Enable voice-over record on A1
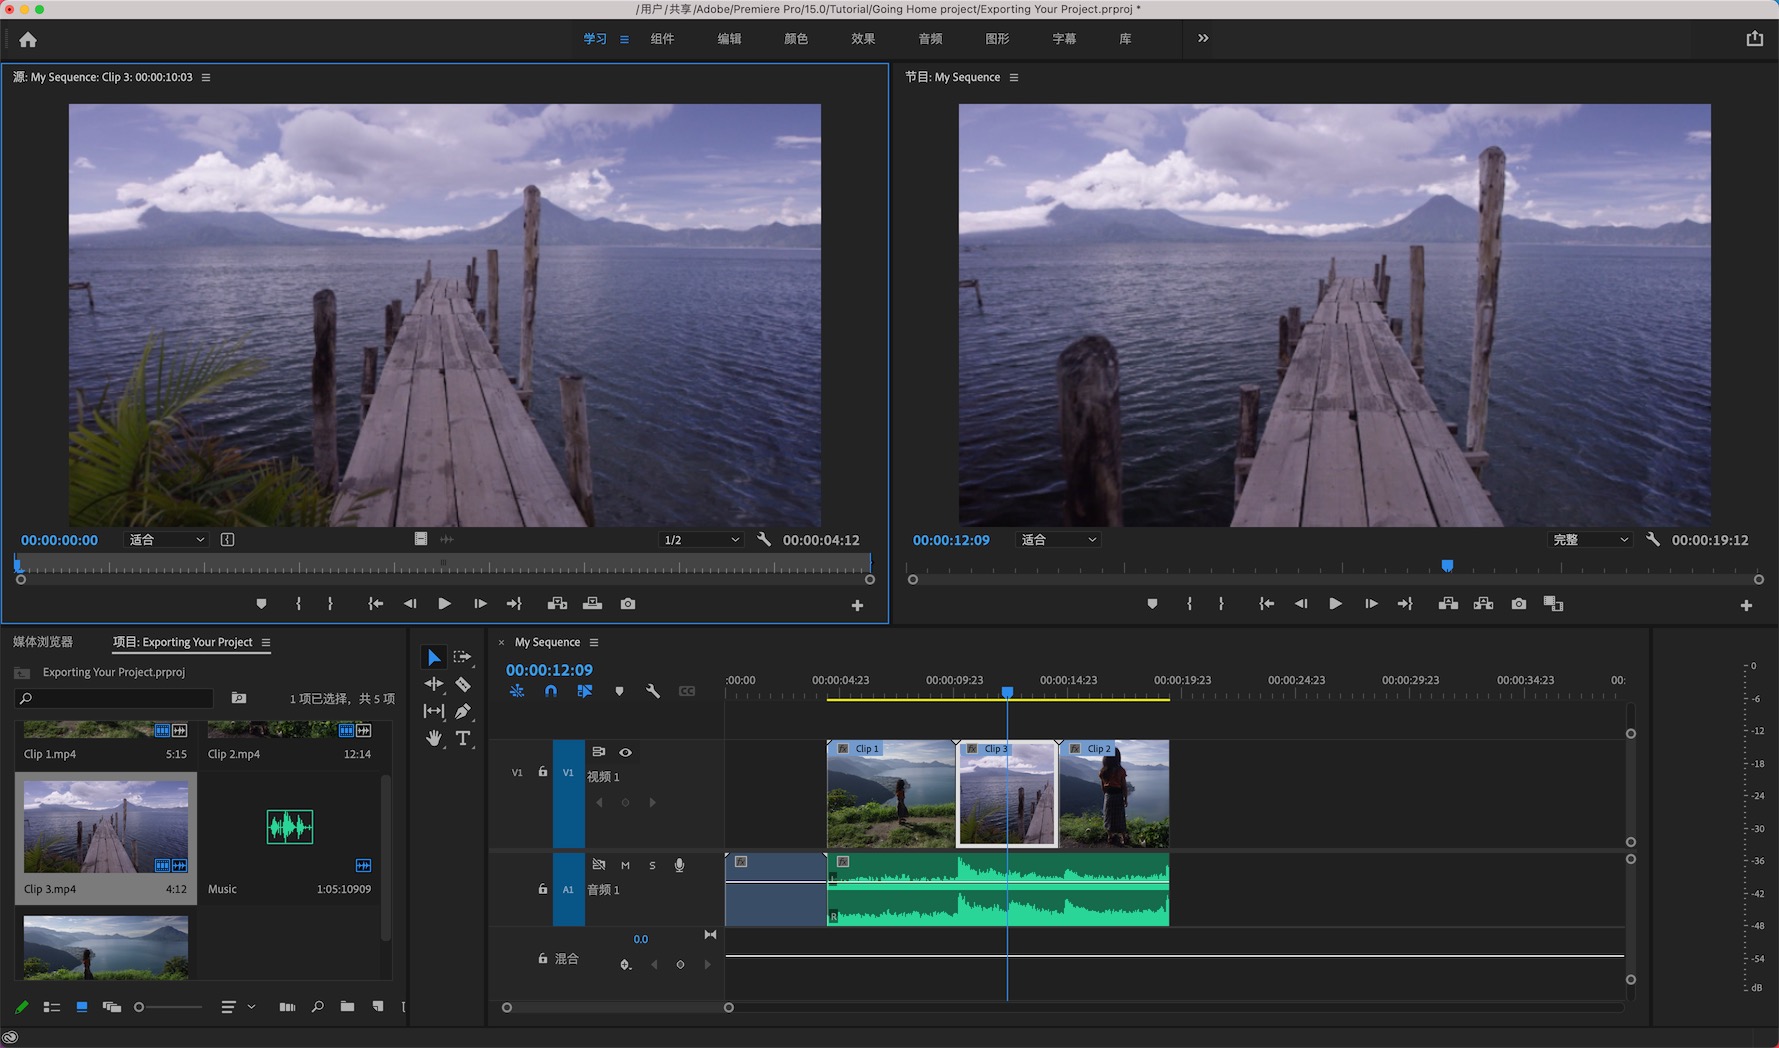 tap(679, 865)
